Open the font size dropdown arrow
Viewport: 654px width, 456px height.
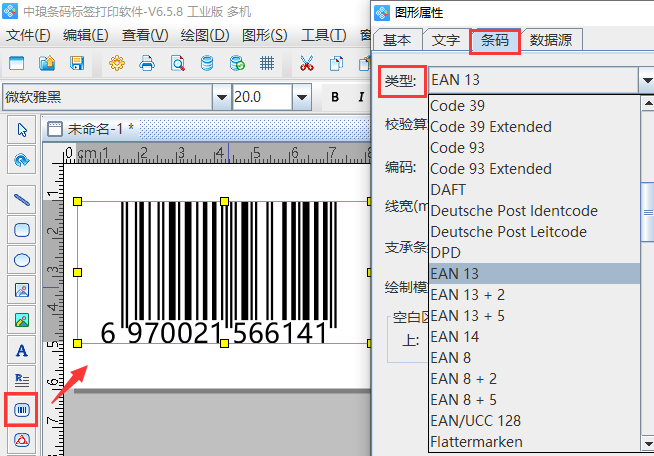click(302, 97)
